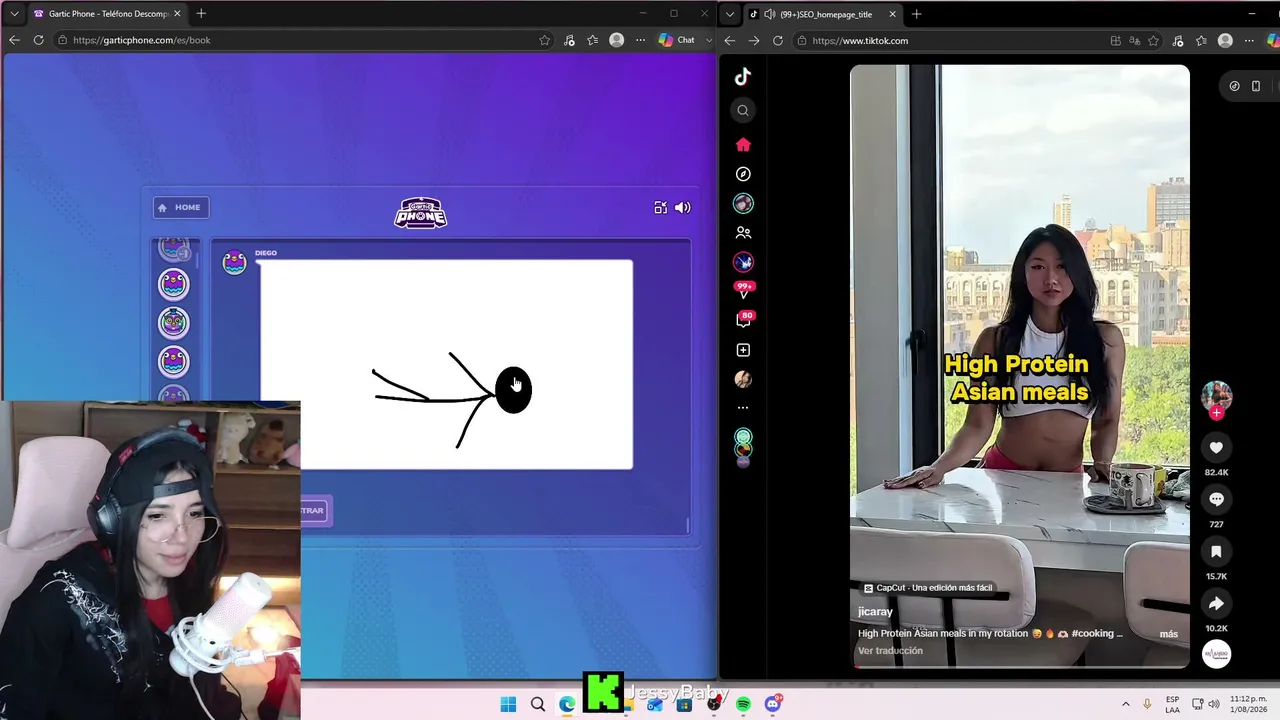Open the Windows Start menu

click(x=508, y=704)
